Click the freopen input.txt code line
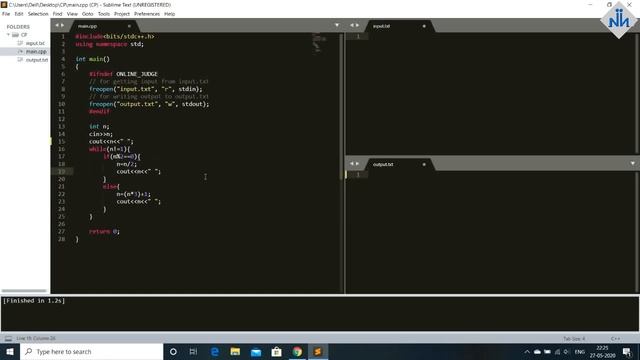640x360 pixels. (146, 89)
